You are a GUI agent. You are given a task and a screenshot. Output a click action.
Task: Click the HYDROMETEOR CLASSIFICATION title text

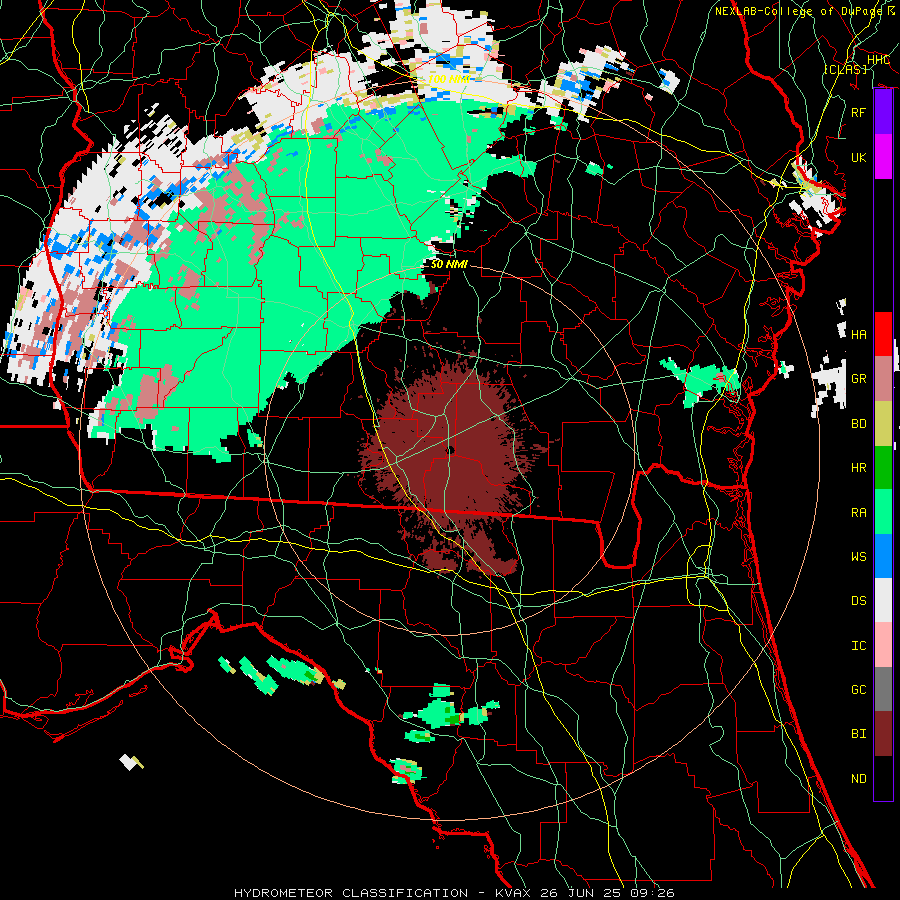351,893
